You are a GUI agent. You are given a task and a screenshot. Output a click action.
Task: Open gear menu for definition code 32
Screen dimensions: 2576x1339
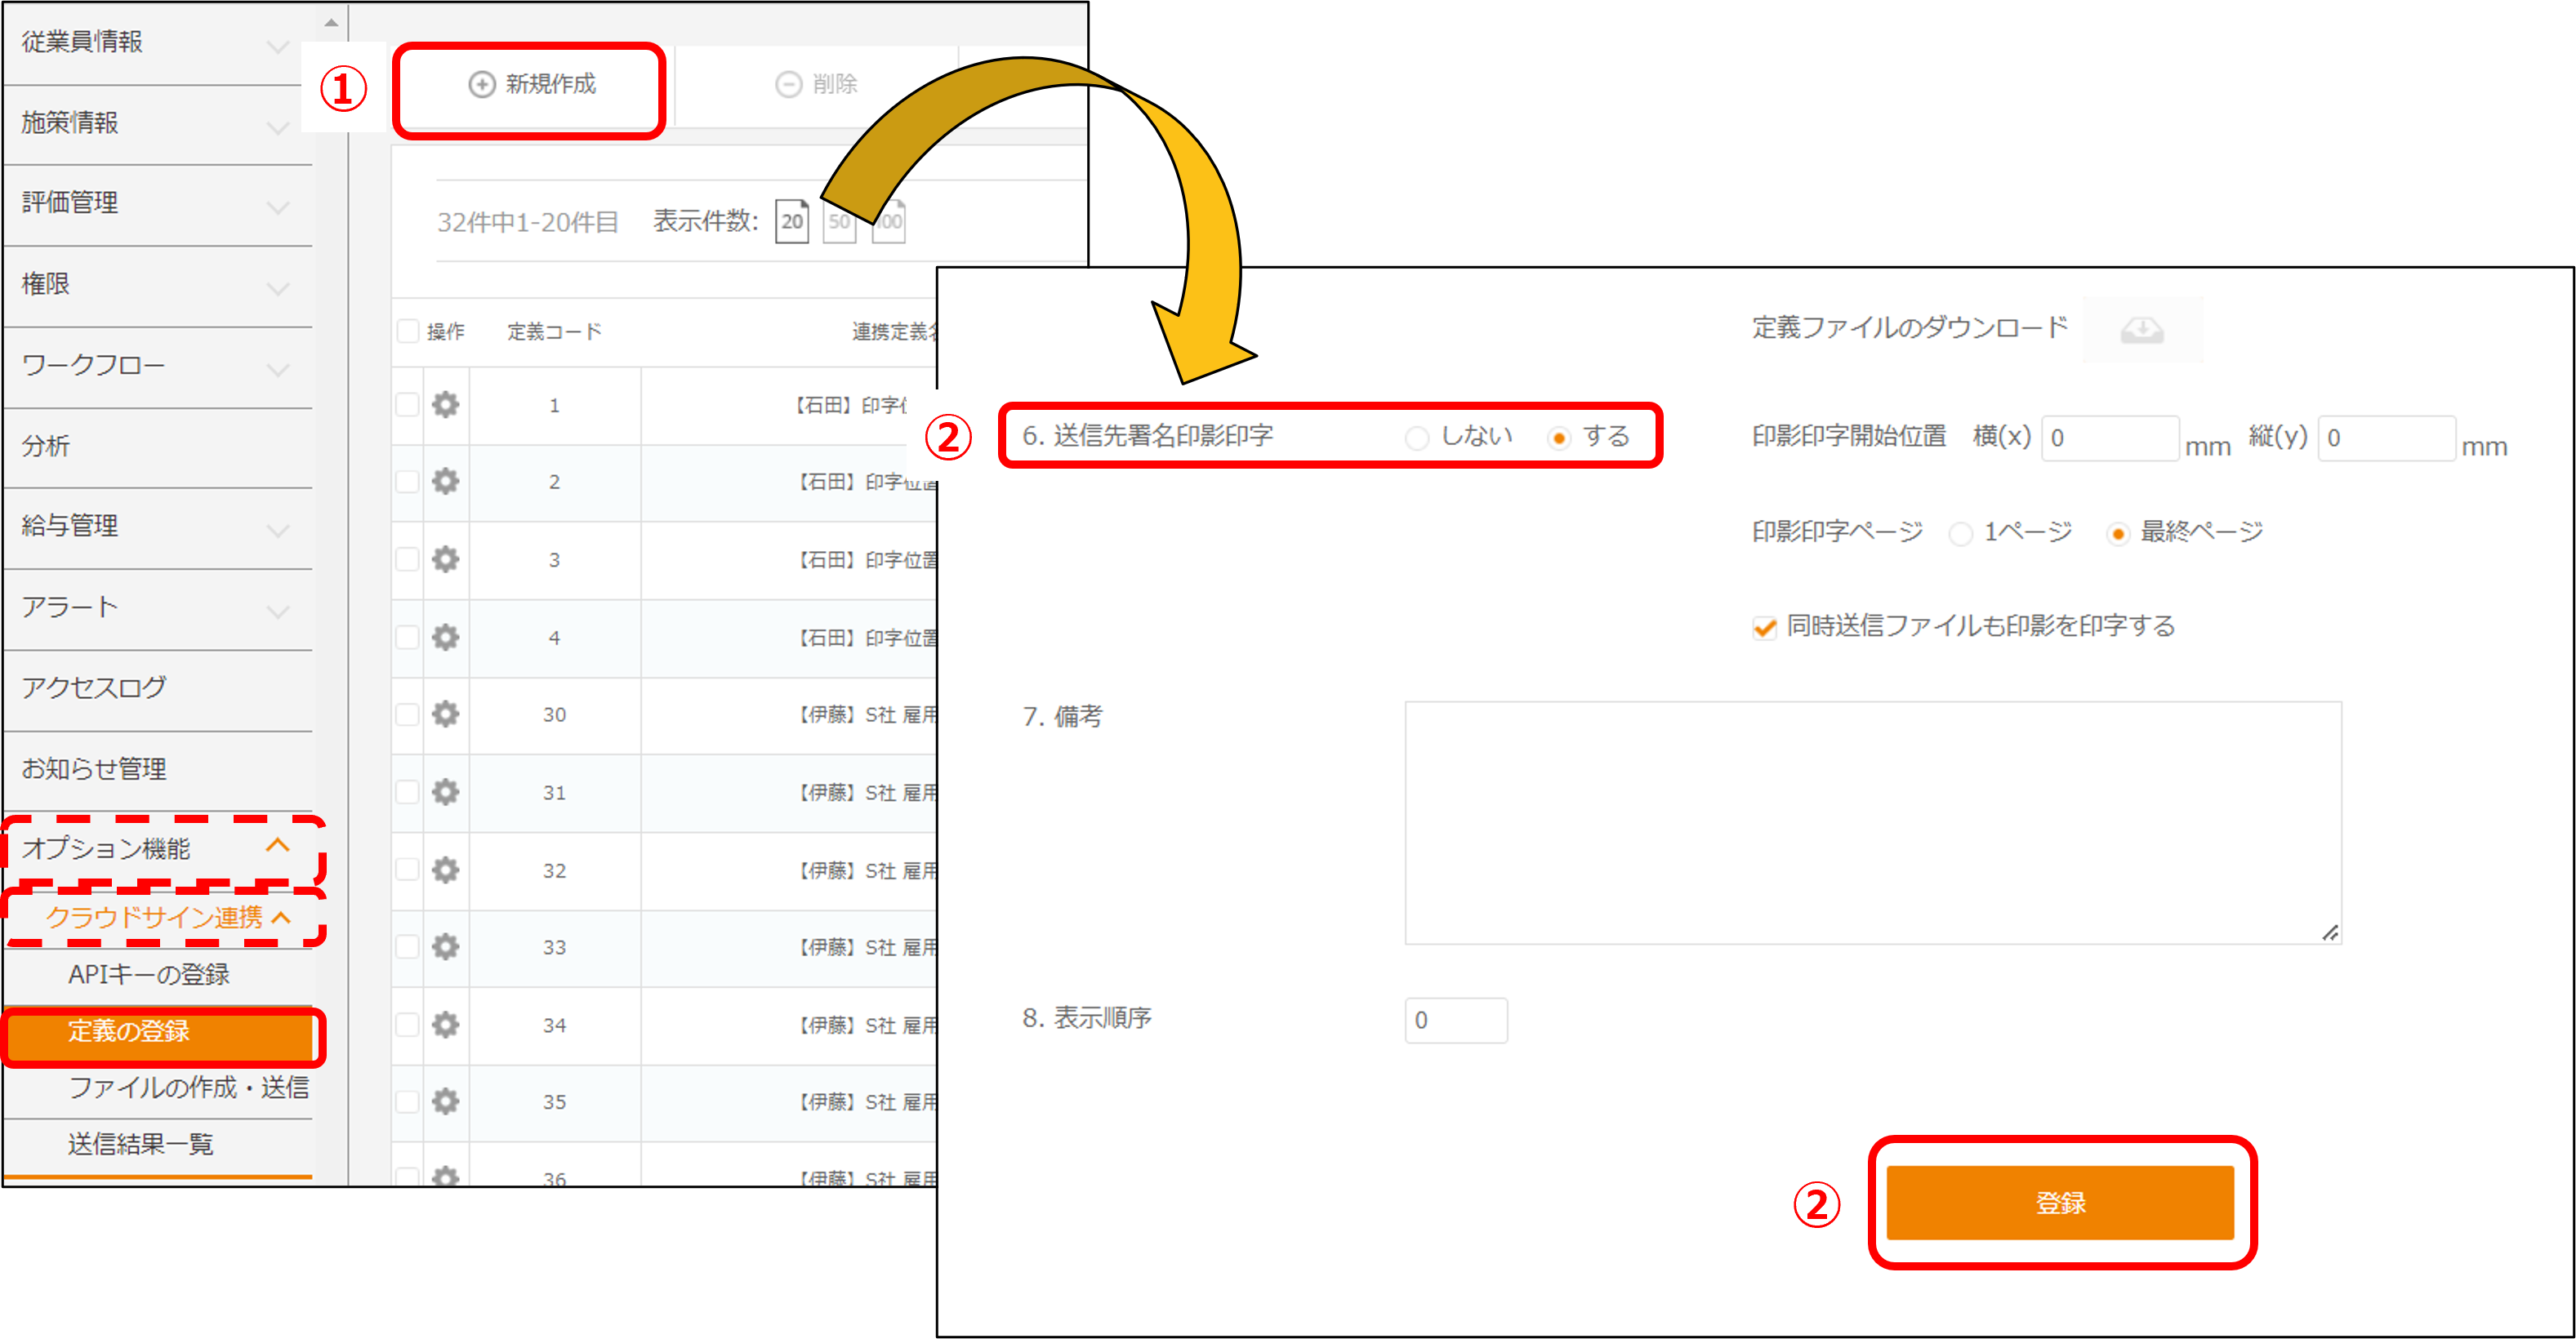click(445, 870)
